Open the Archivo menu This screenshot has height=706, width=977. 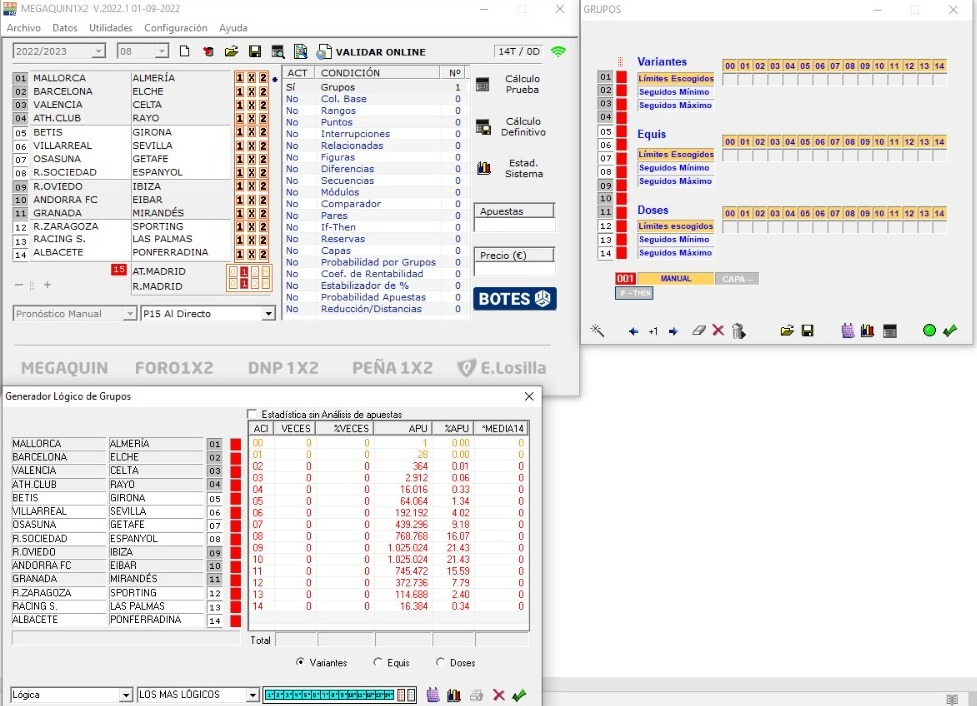point(24,27)
